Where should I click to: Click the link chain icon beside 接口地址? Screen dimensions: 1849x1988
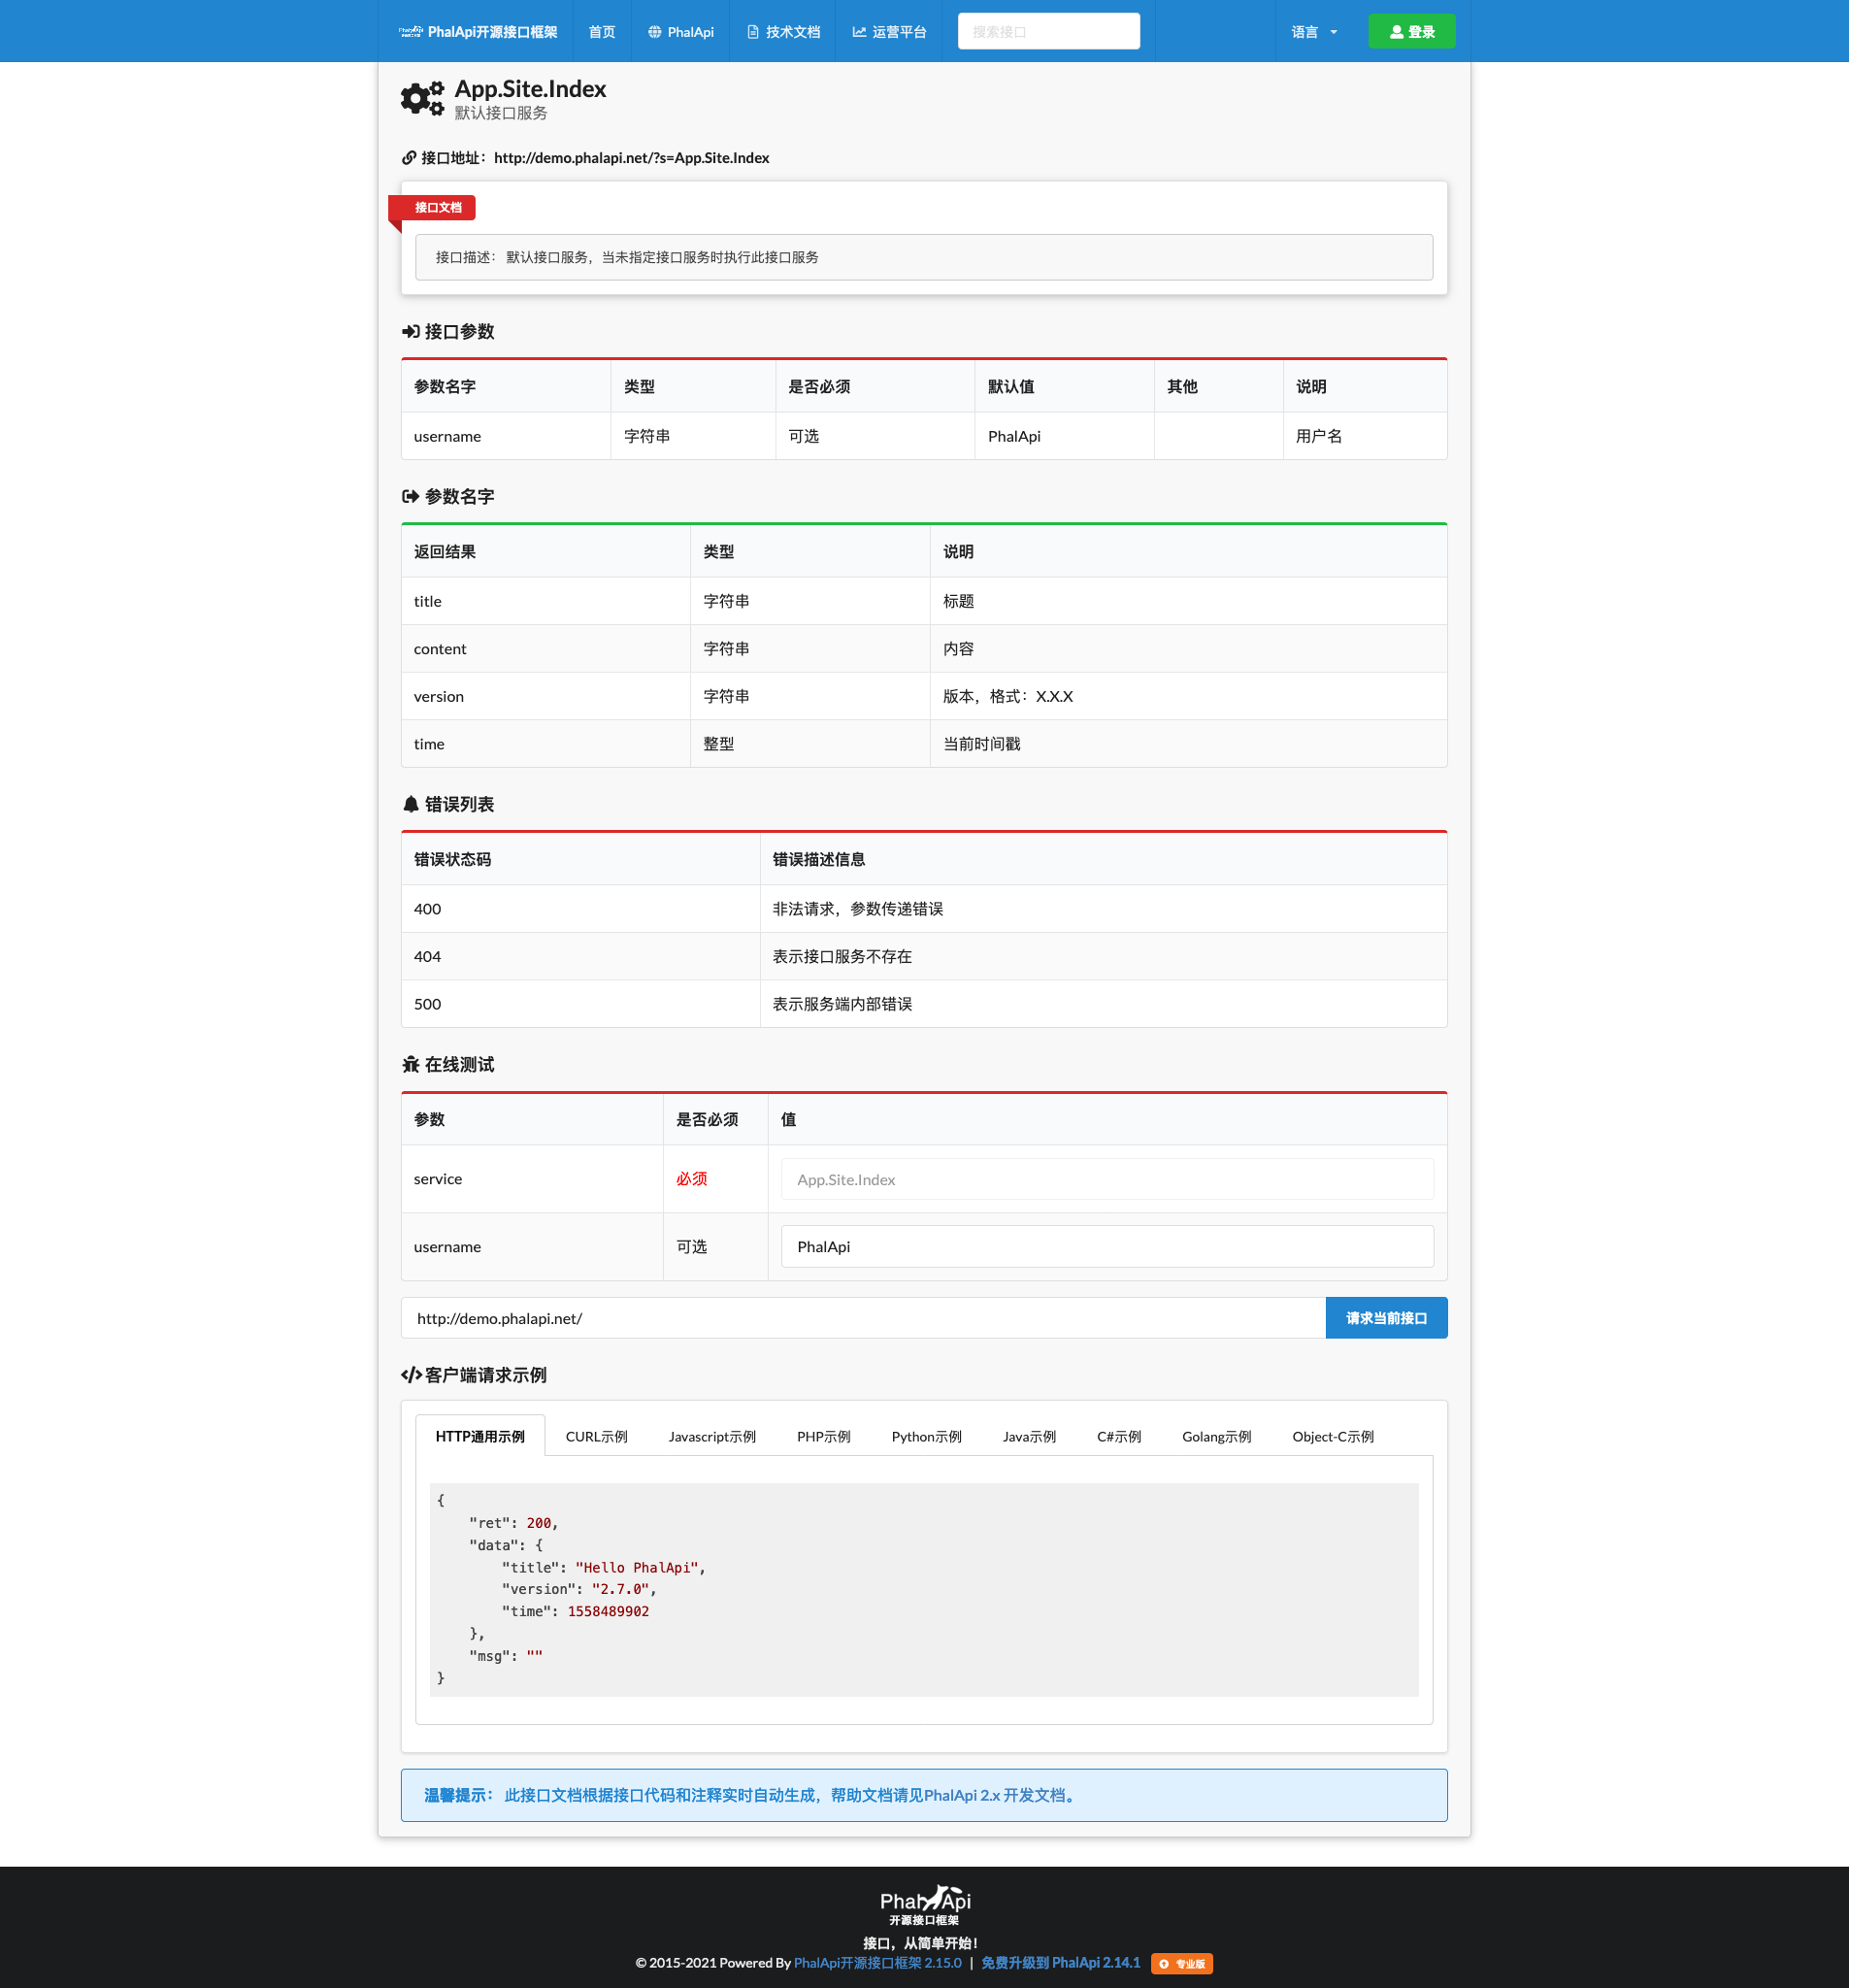click(x=409, y=158)
